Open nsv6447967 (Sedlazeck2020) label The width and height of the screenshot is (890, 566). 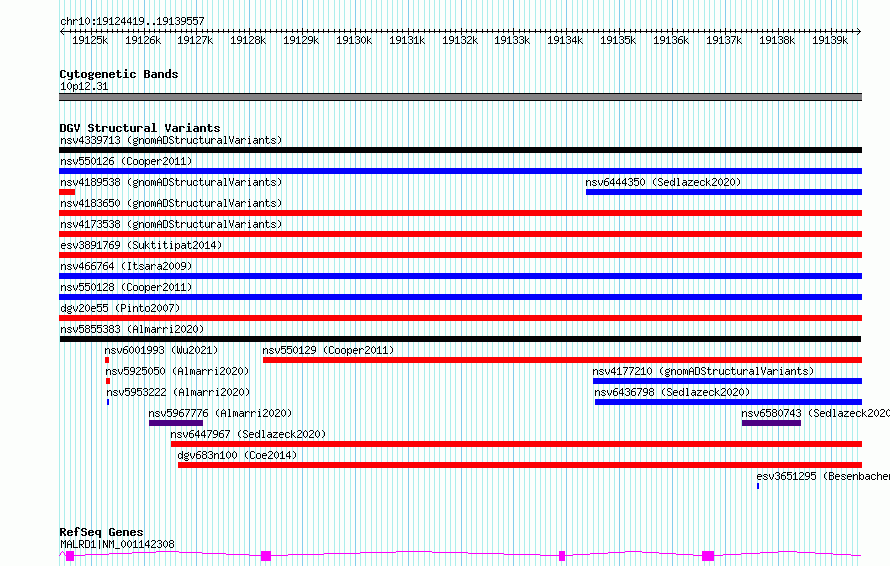tap(248, 434)
